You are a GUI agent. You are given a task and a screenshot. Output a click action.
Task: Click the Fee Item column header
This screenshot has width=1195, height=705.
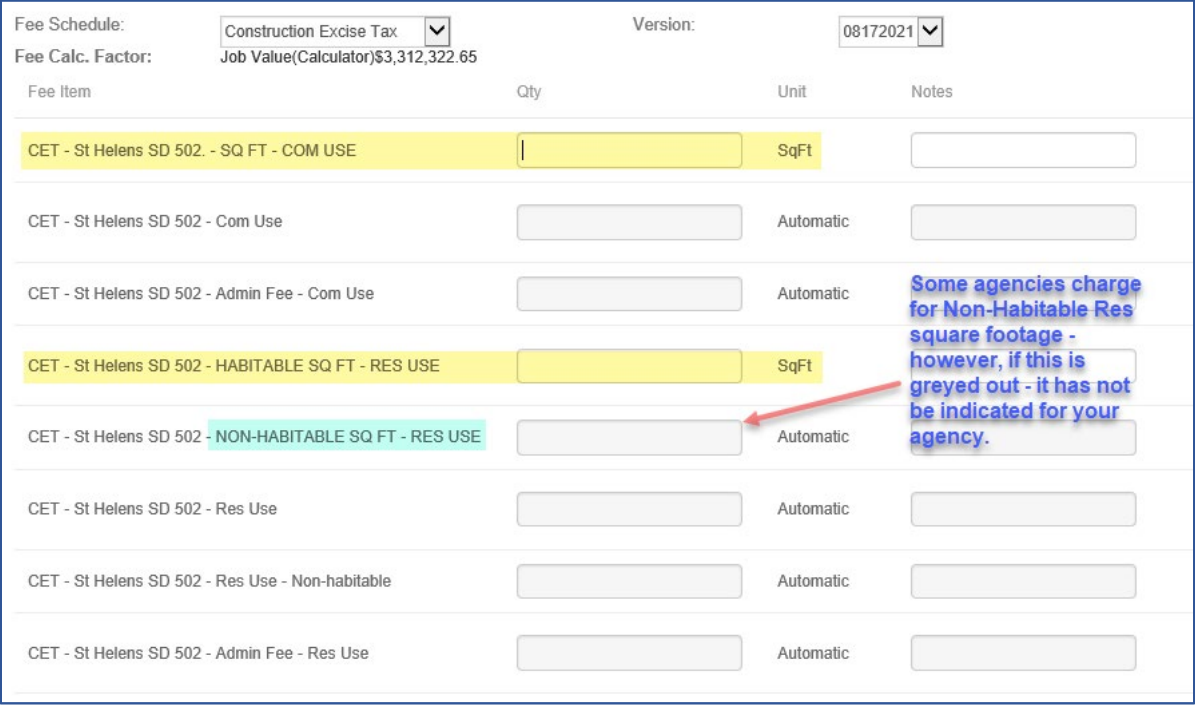(59, 92)
